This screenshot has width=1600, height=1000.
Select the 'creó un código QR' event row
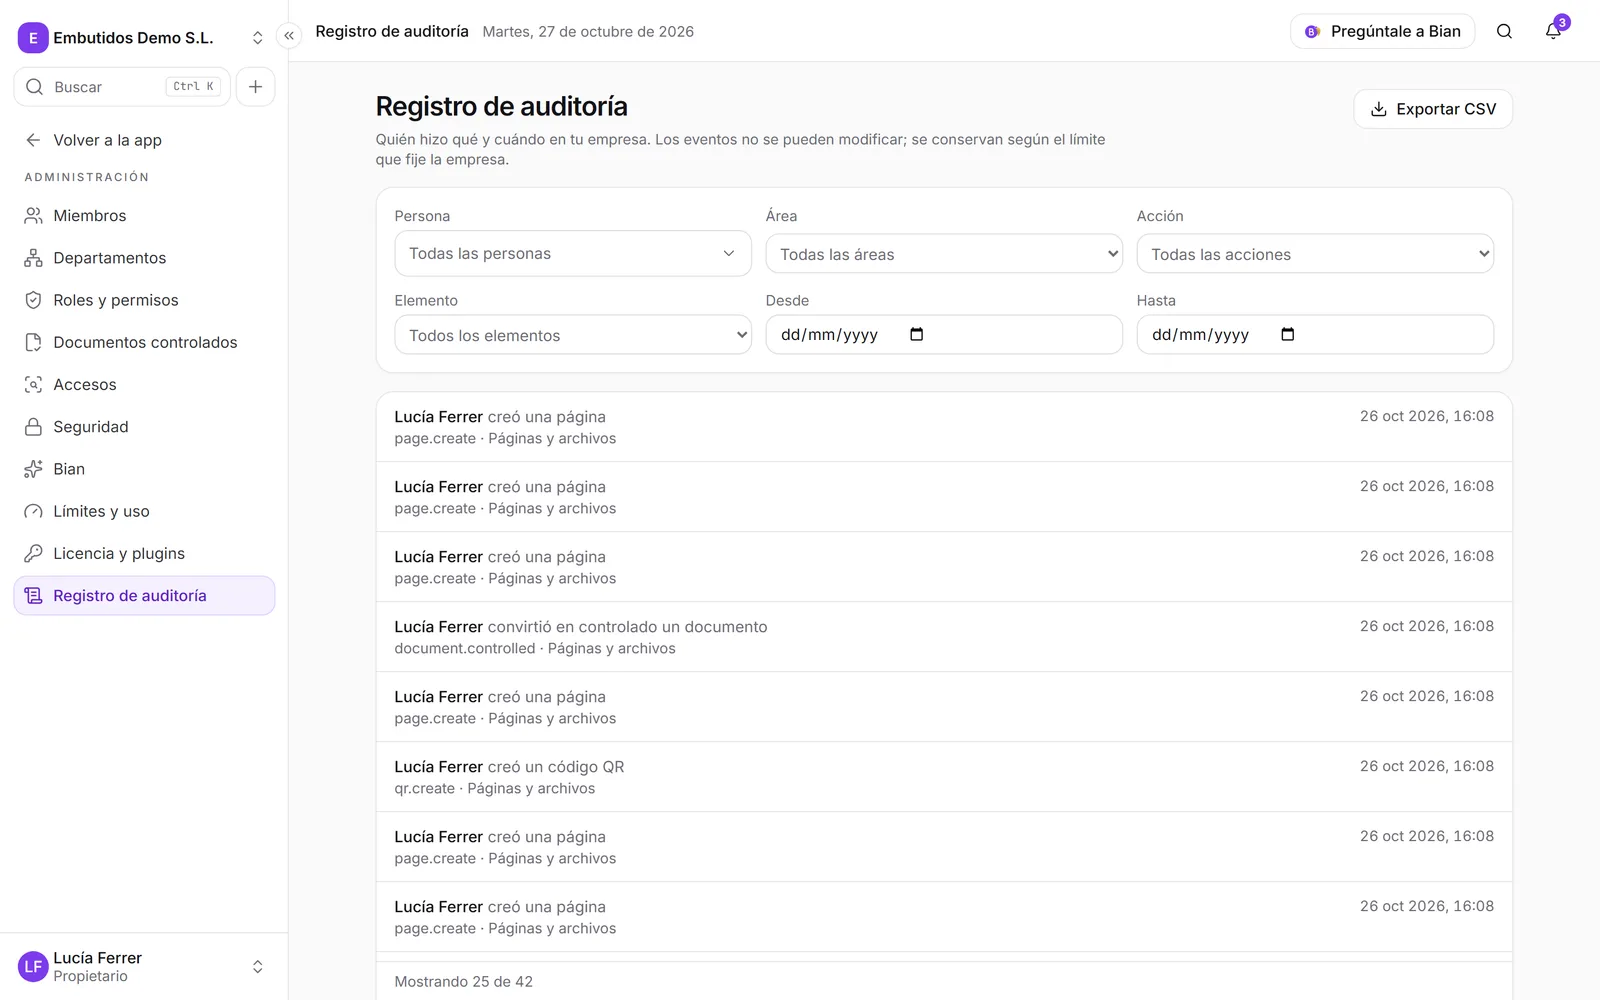click(944, 777)
